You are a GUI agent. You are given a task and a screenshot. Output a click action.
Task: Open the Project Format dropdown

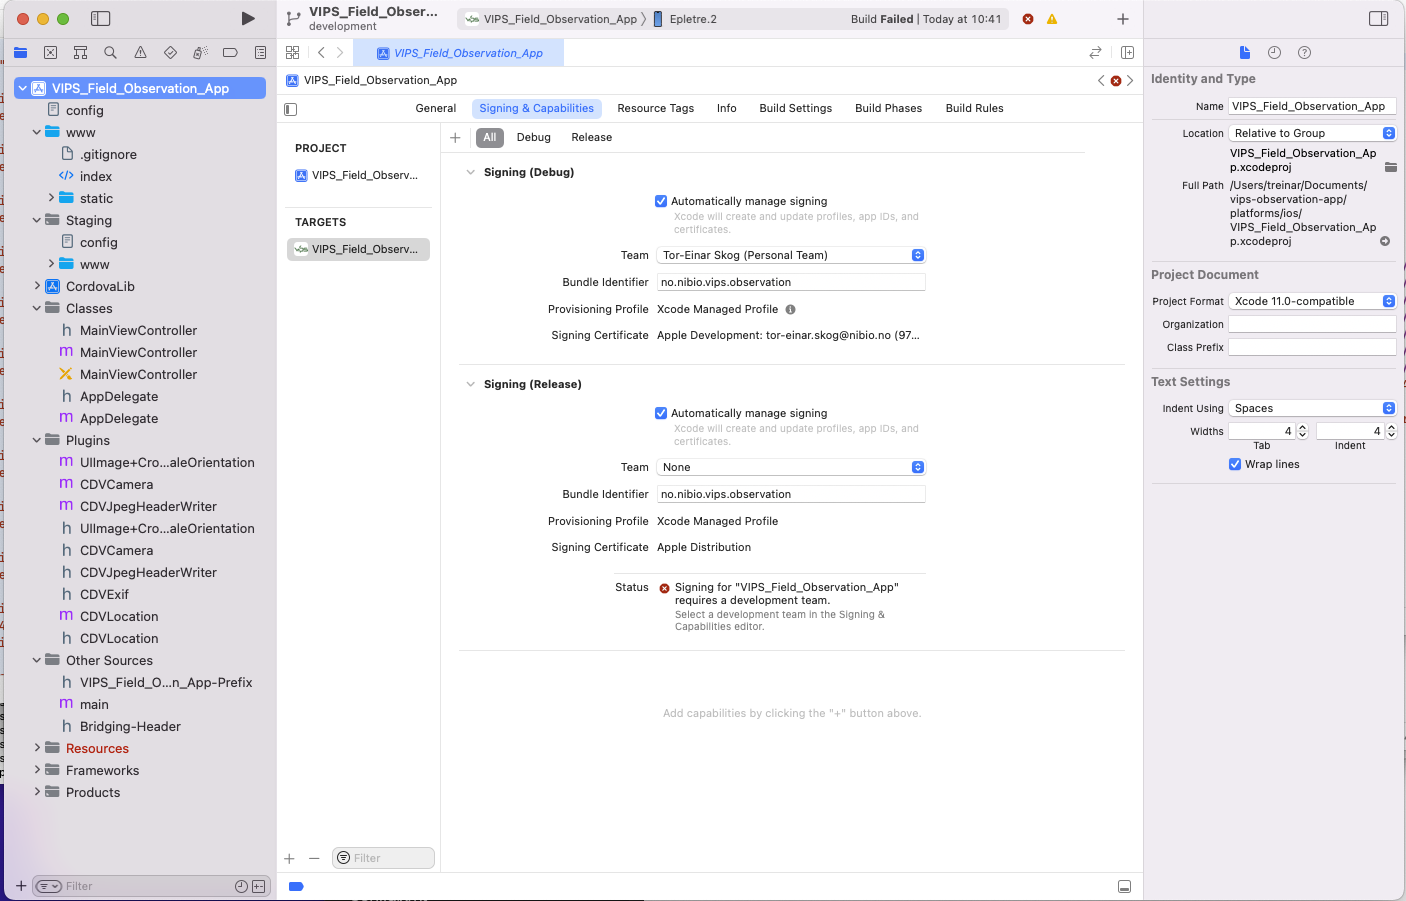coord(1312,301)
